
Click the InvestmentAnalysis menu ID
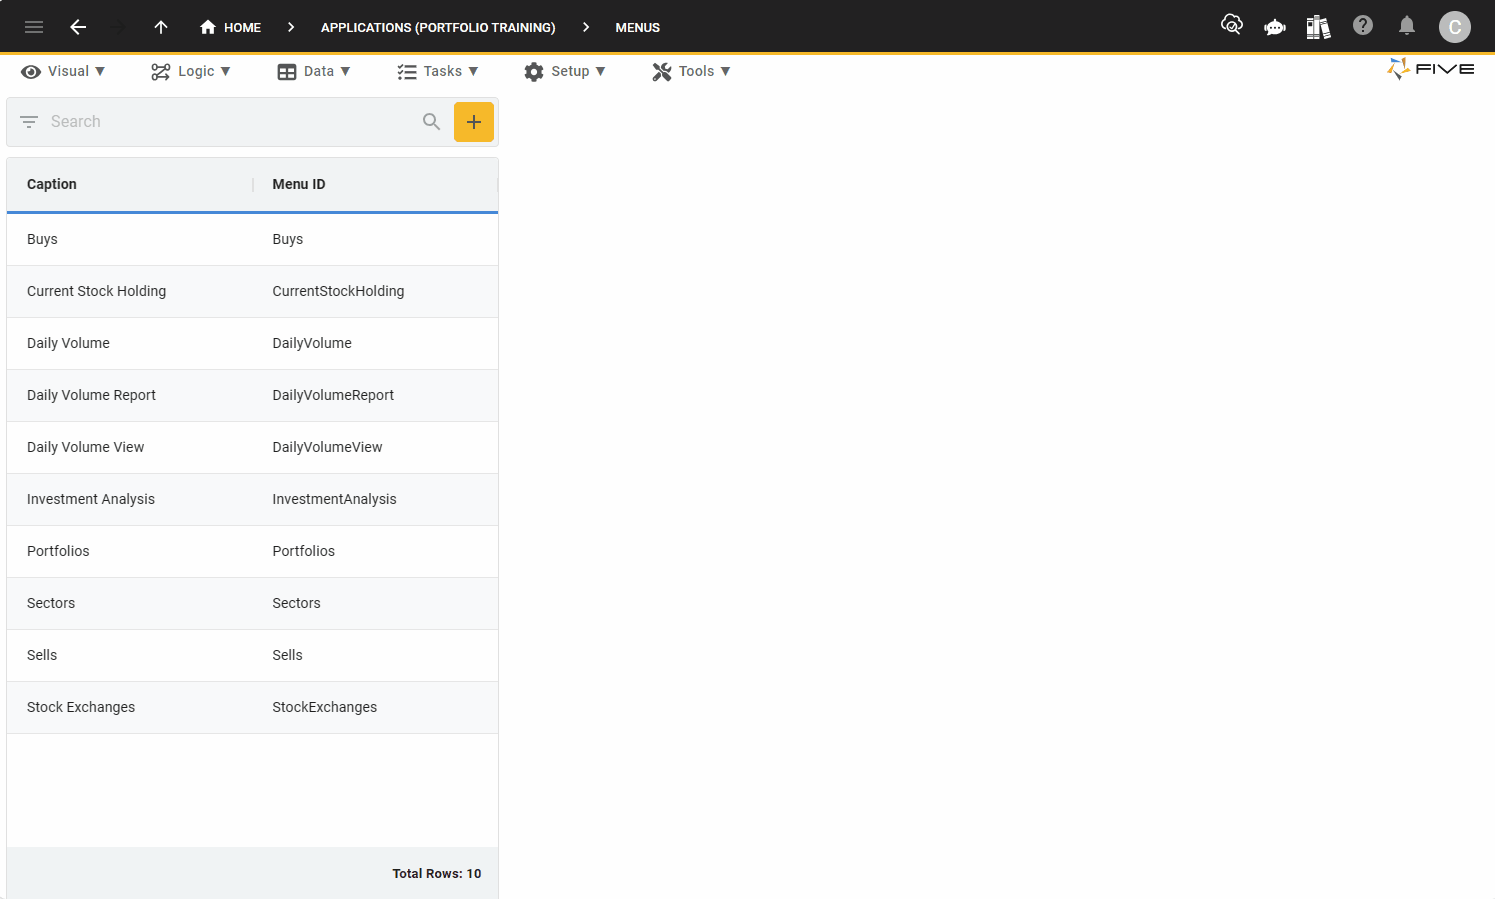coord(334,499)
